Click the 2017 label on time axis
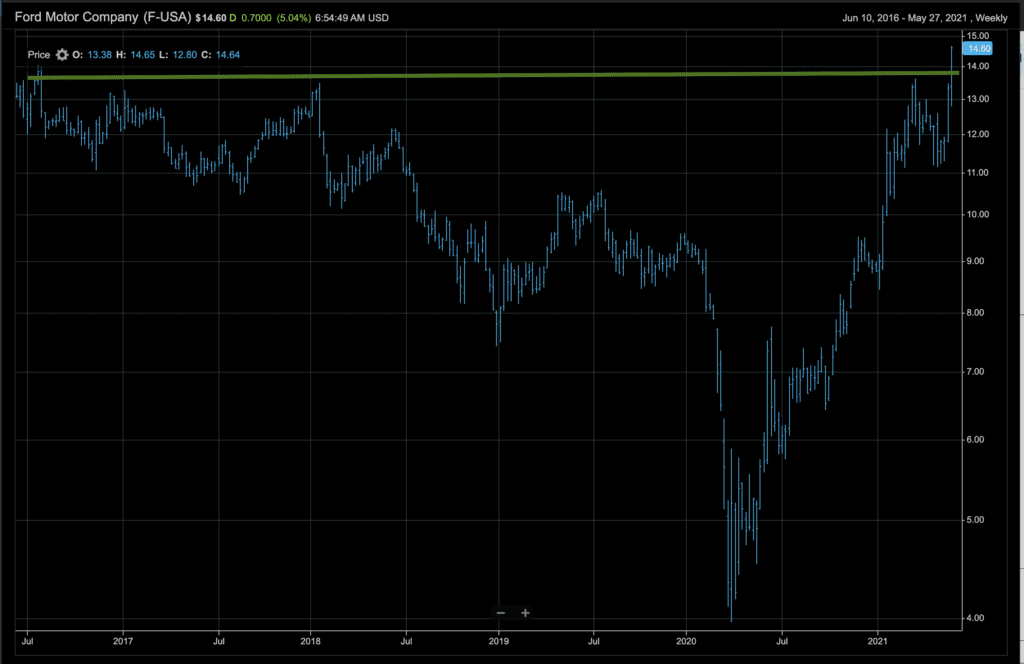Image resolution: width=1024 pixels, height=664 pixels. pyautogui.click(x=123, y=638)
